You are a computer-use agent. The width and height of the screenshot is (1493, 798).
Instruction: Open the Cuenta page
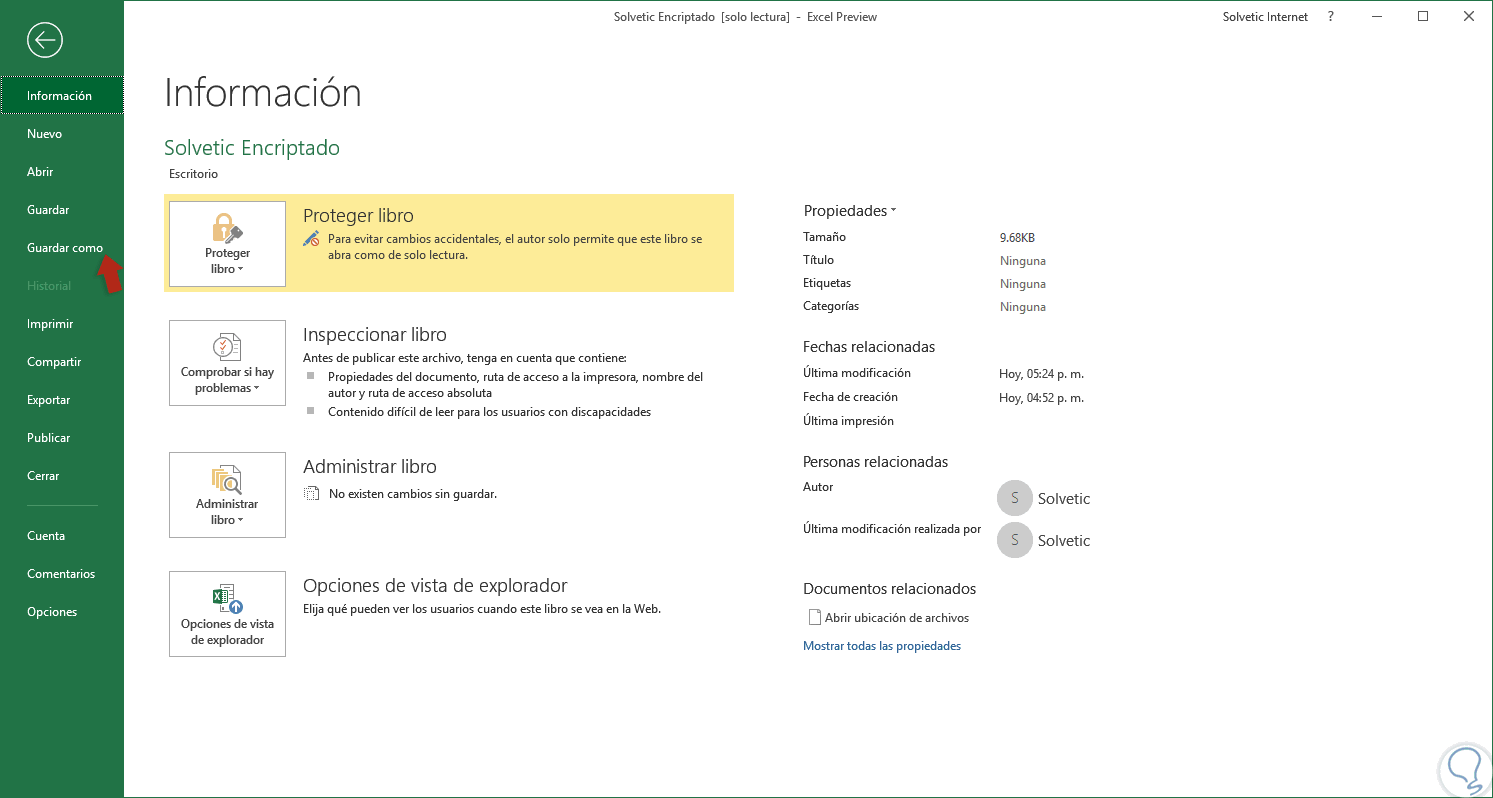pos(62,536)
